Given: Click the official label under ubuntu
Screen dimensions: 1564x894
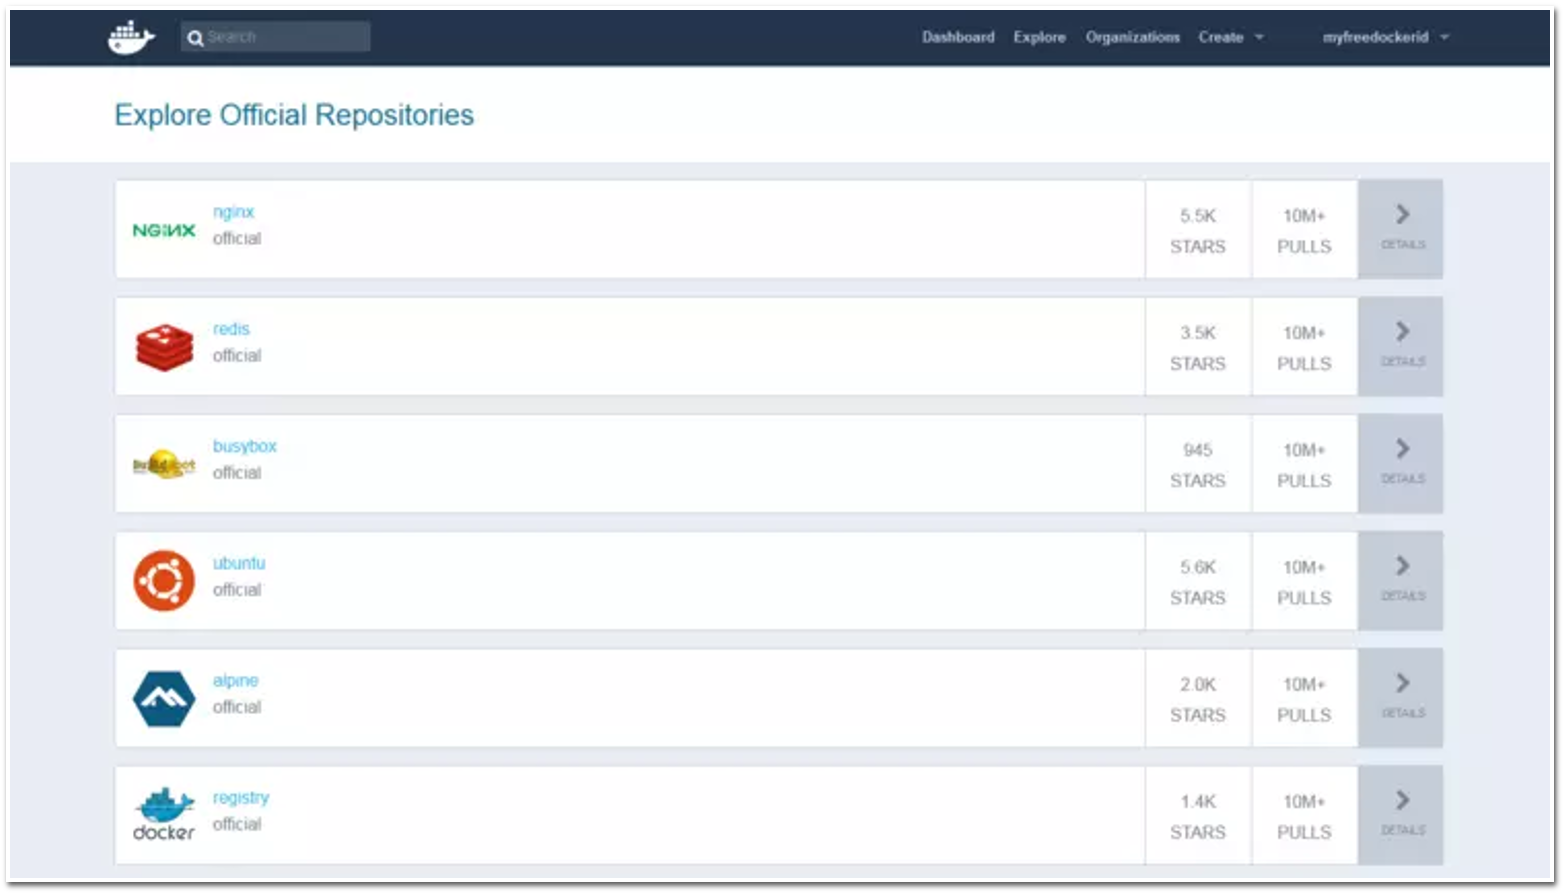Looking at the screenshot, I should click(x=237, y=590).
